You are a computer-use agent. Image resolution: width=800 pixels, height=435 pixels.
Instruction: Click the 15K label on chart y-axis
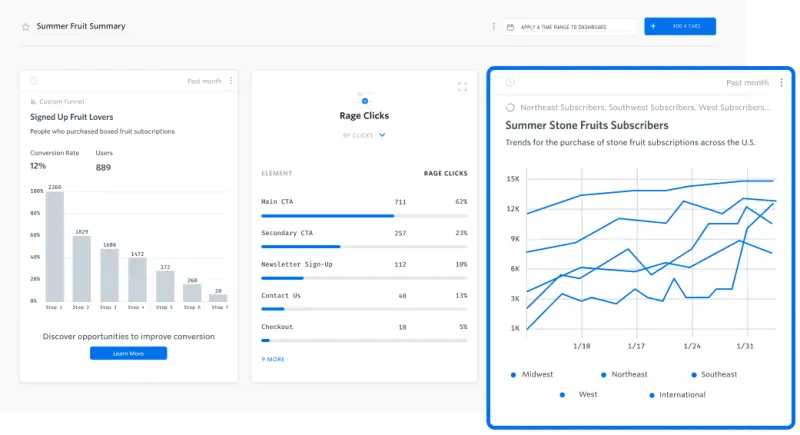coord(513,179)
